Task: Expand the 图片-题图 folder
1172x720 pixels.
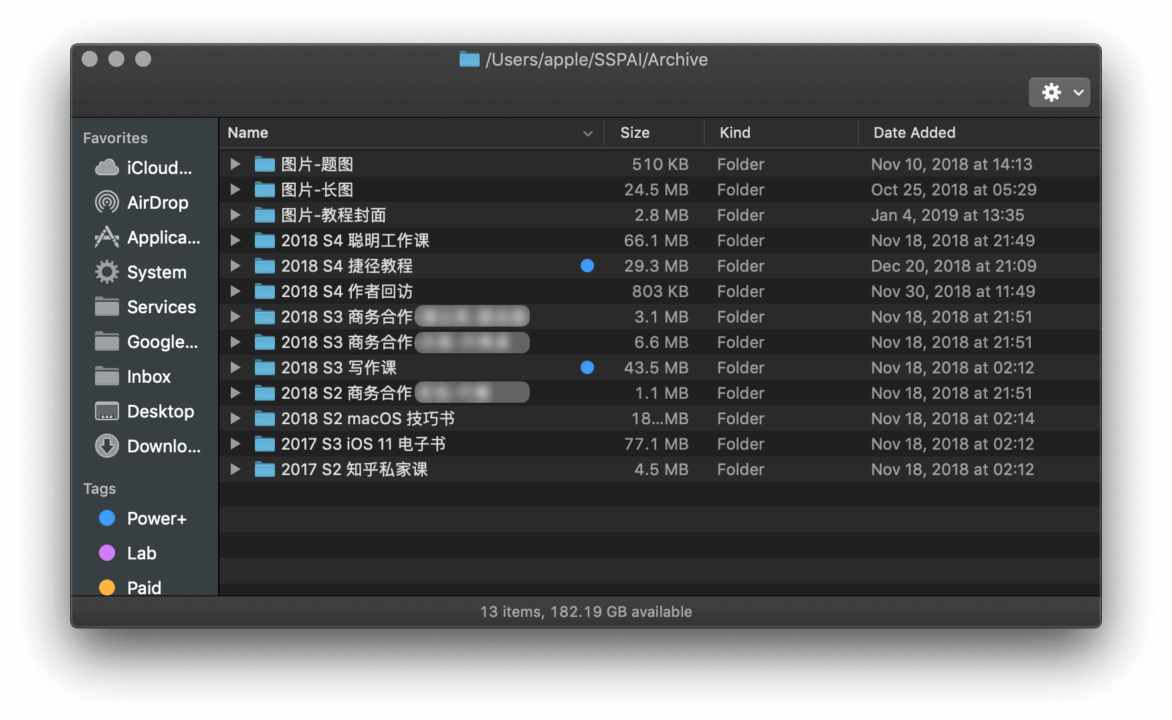Action: (235, 164)
